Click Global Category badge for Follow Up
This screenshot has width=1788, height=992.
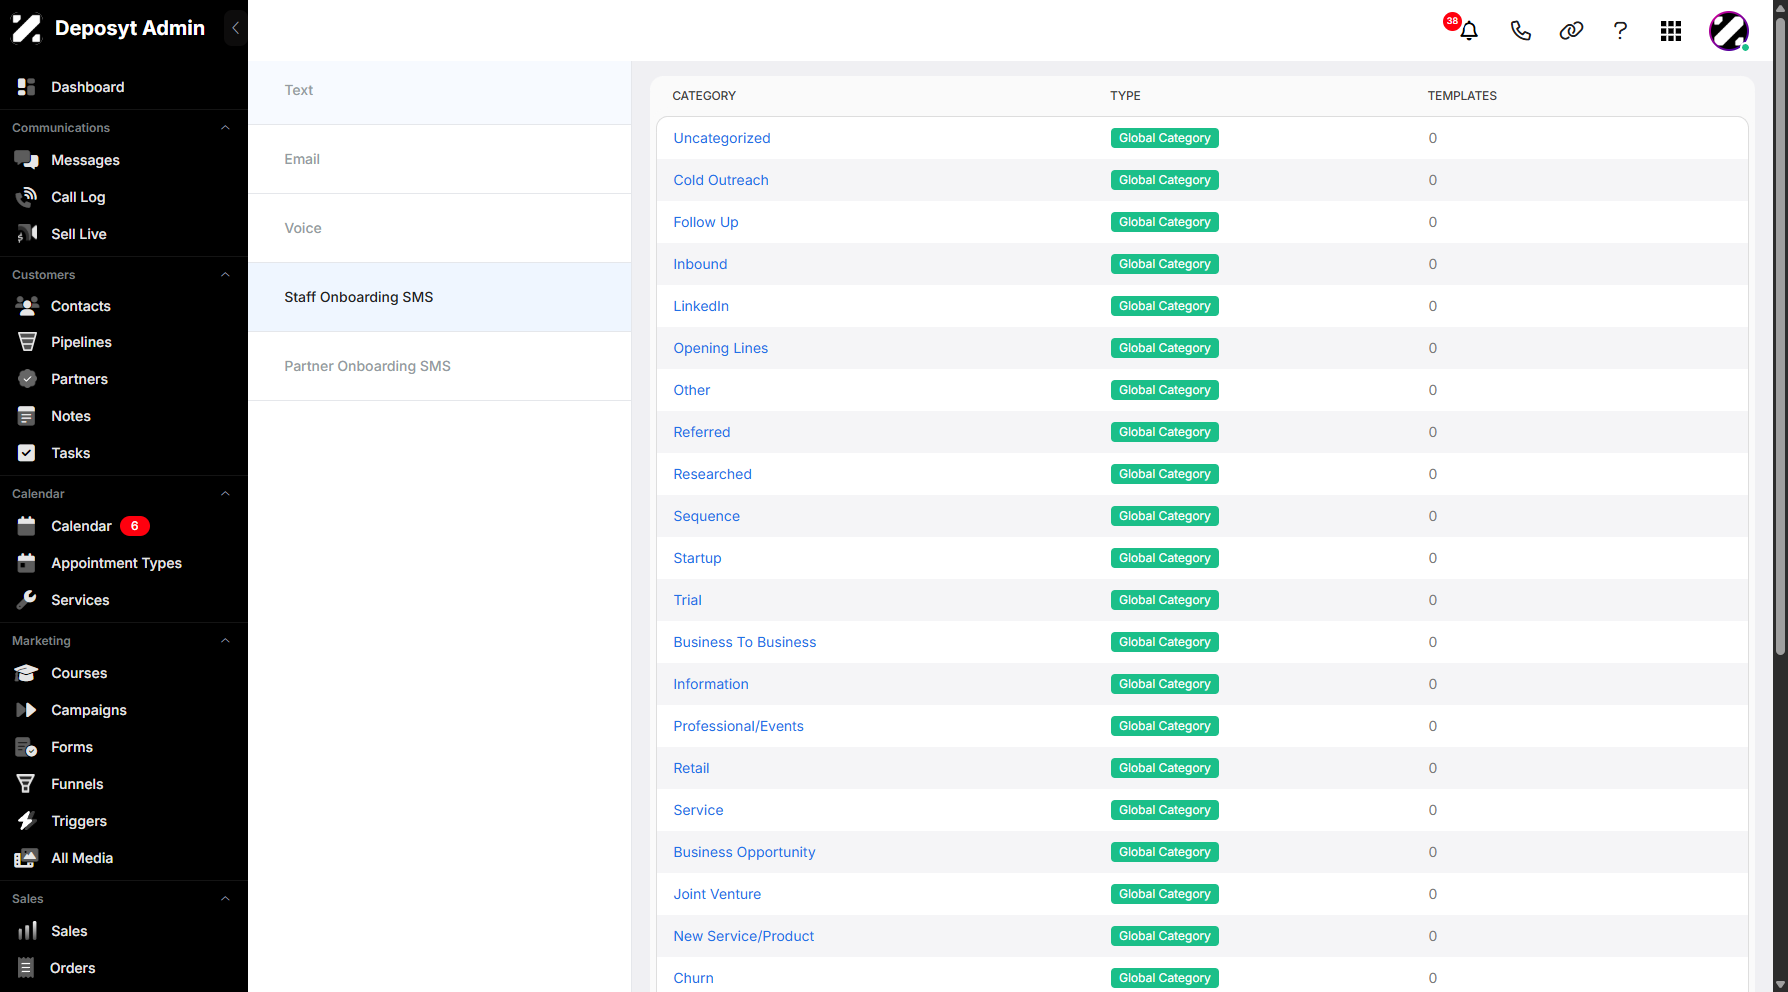pos(1165,222)
